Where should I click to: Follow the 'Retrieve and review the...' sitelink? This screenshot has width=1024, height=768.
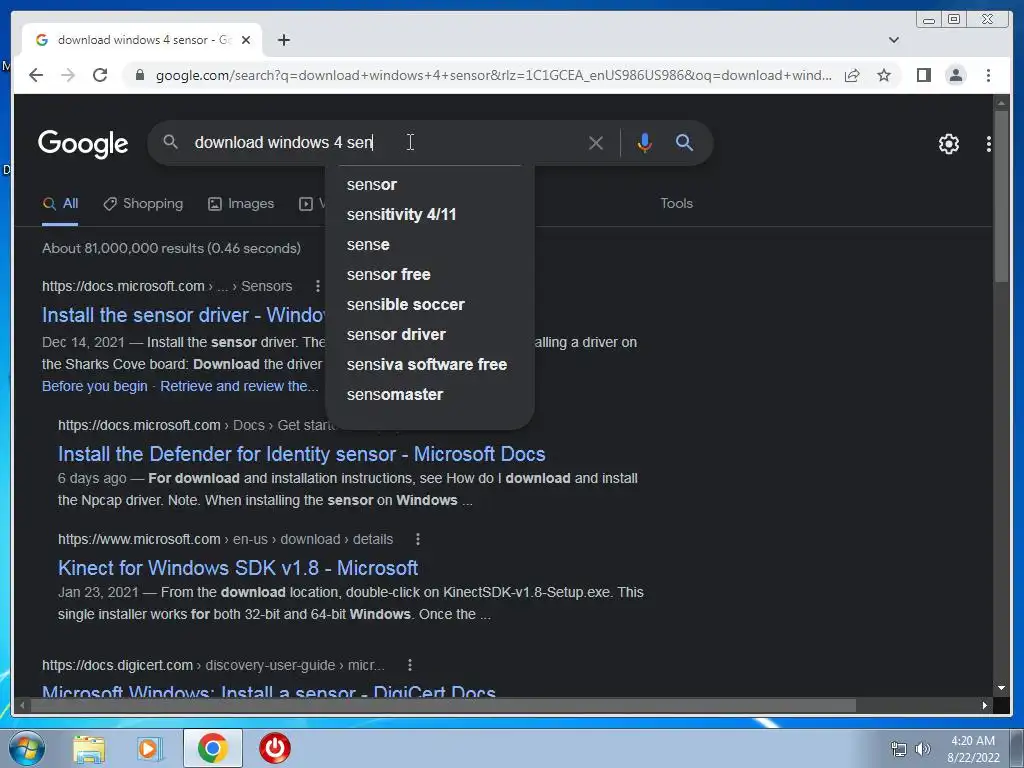(239, 387)
